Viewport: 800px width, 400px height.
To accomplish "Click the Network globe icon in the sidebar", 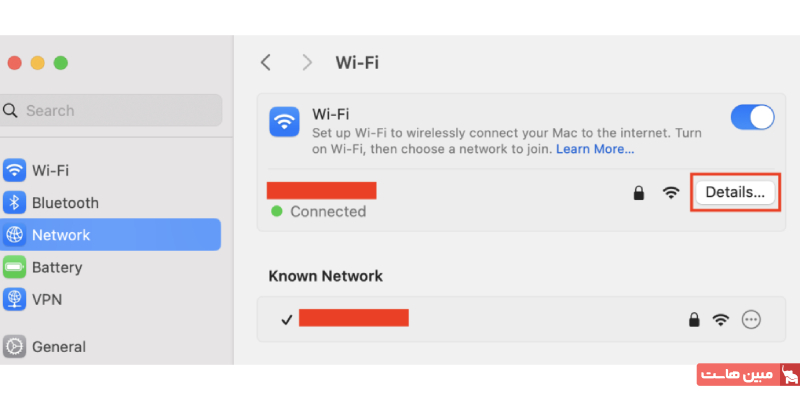I will coord(15,235).
